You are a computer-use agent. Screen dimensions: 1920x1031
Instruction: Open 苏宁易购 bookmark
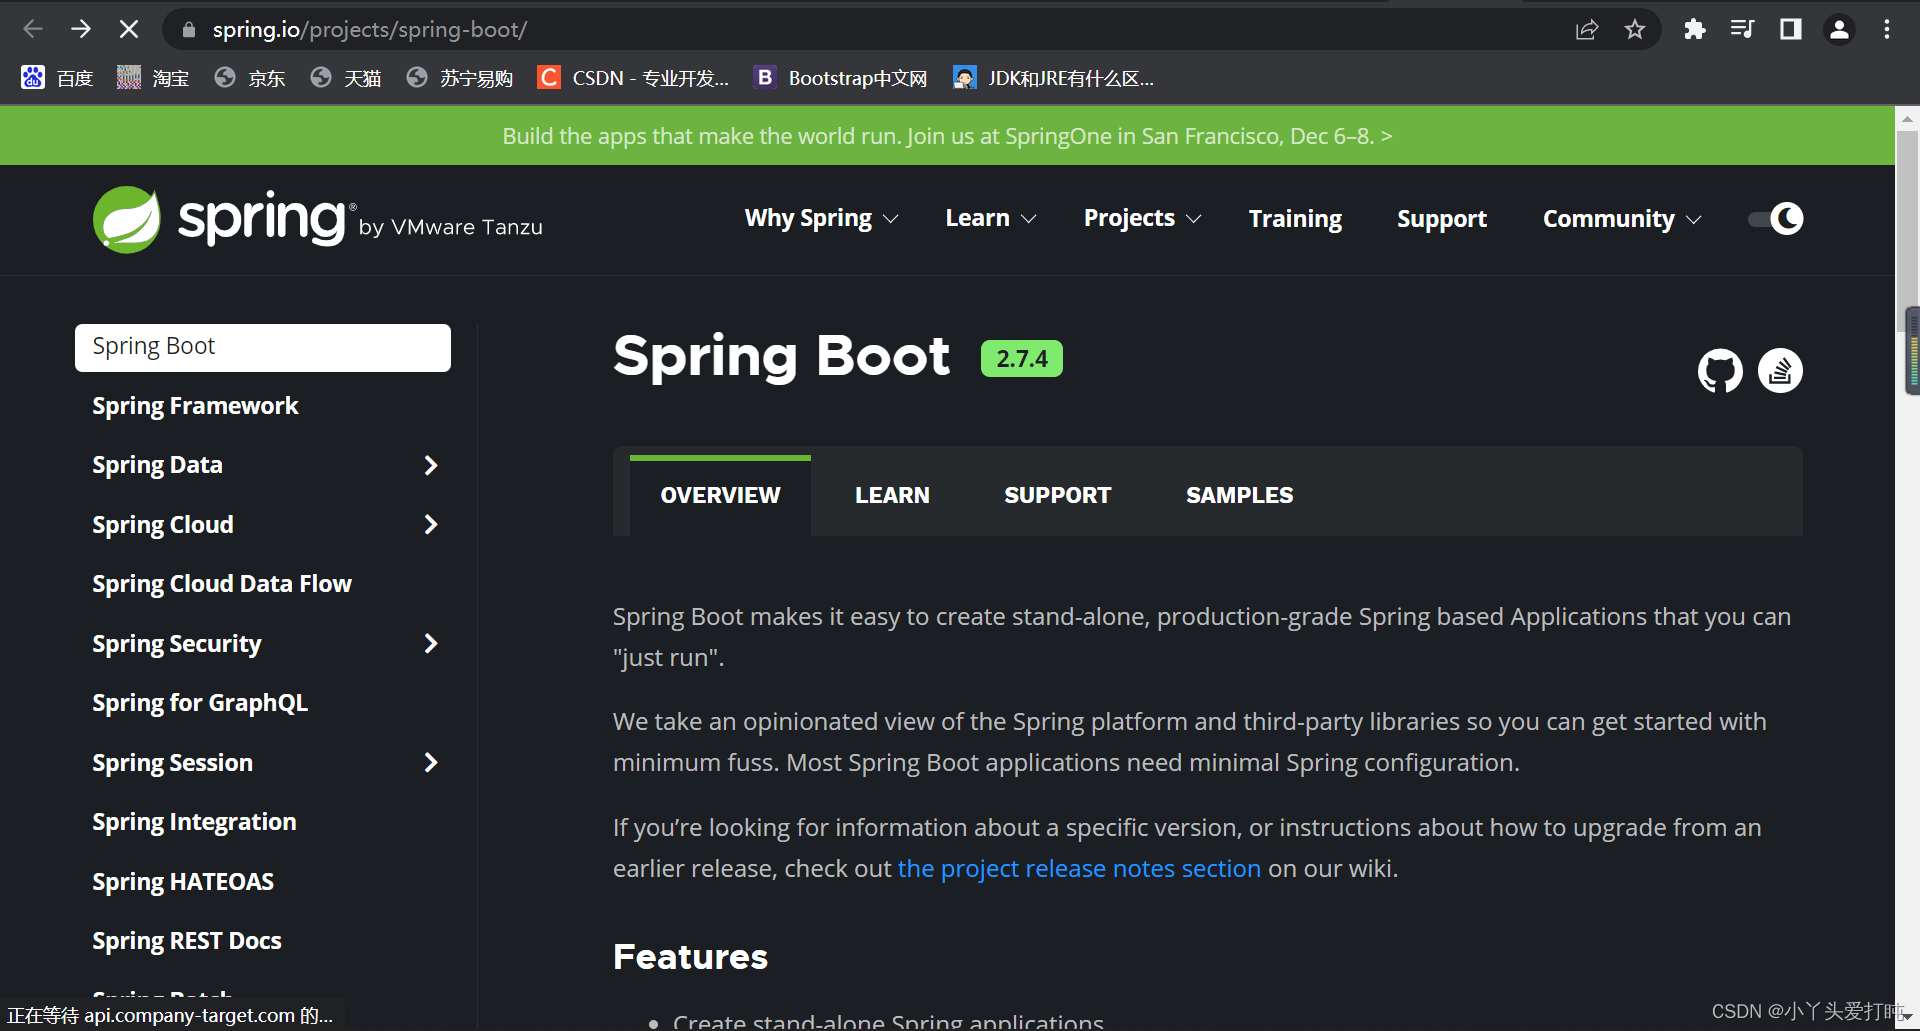[x=461, y=78]
